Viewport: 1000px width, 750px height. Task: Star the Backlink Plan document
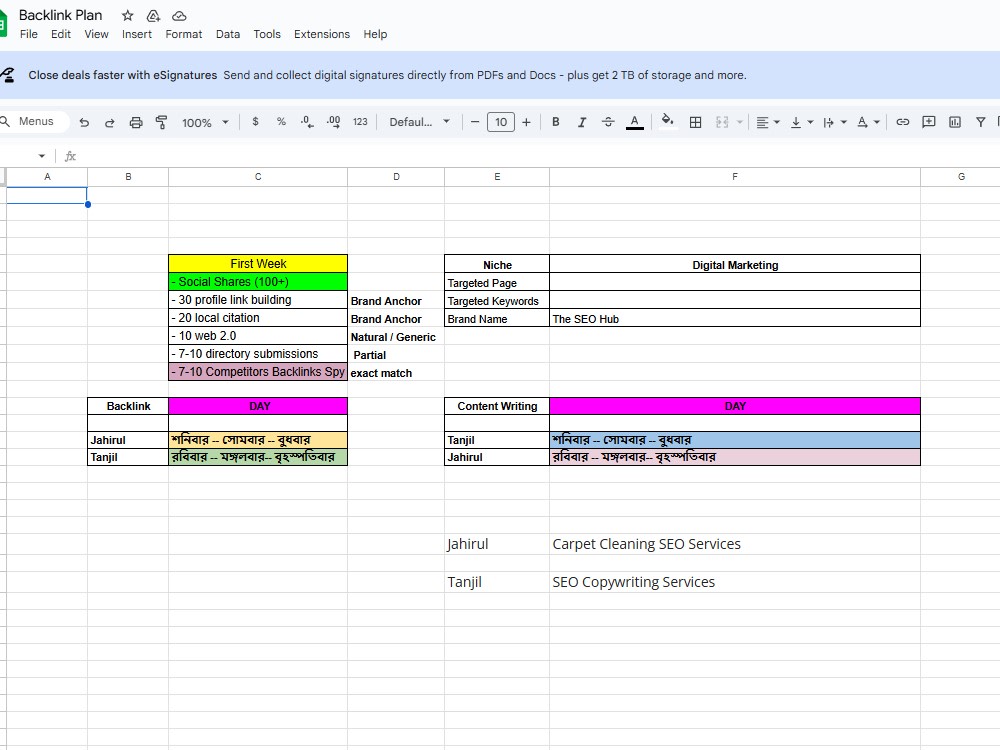(127, 16)
